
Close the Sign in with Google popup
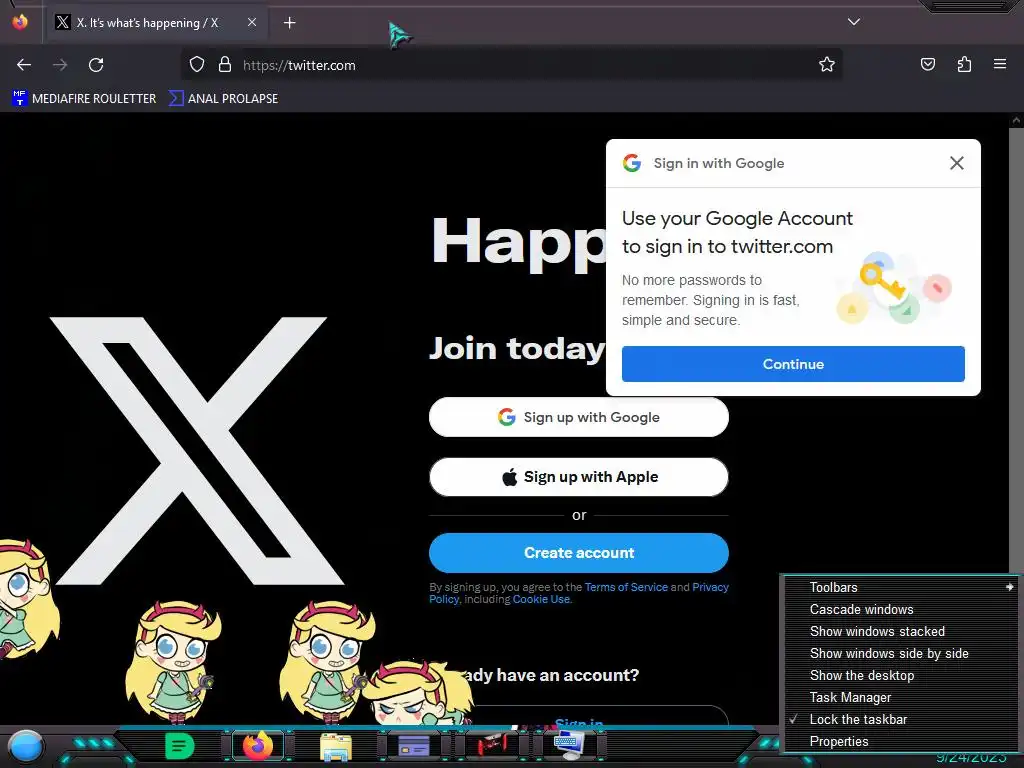point(956,163)
